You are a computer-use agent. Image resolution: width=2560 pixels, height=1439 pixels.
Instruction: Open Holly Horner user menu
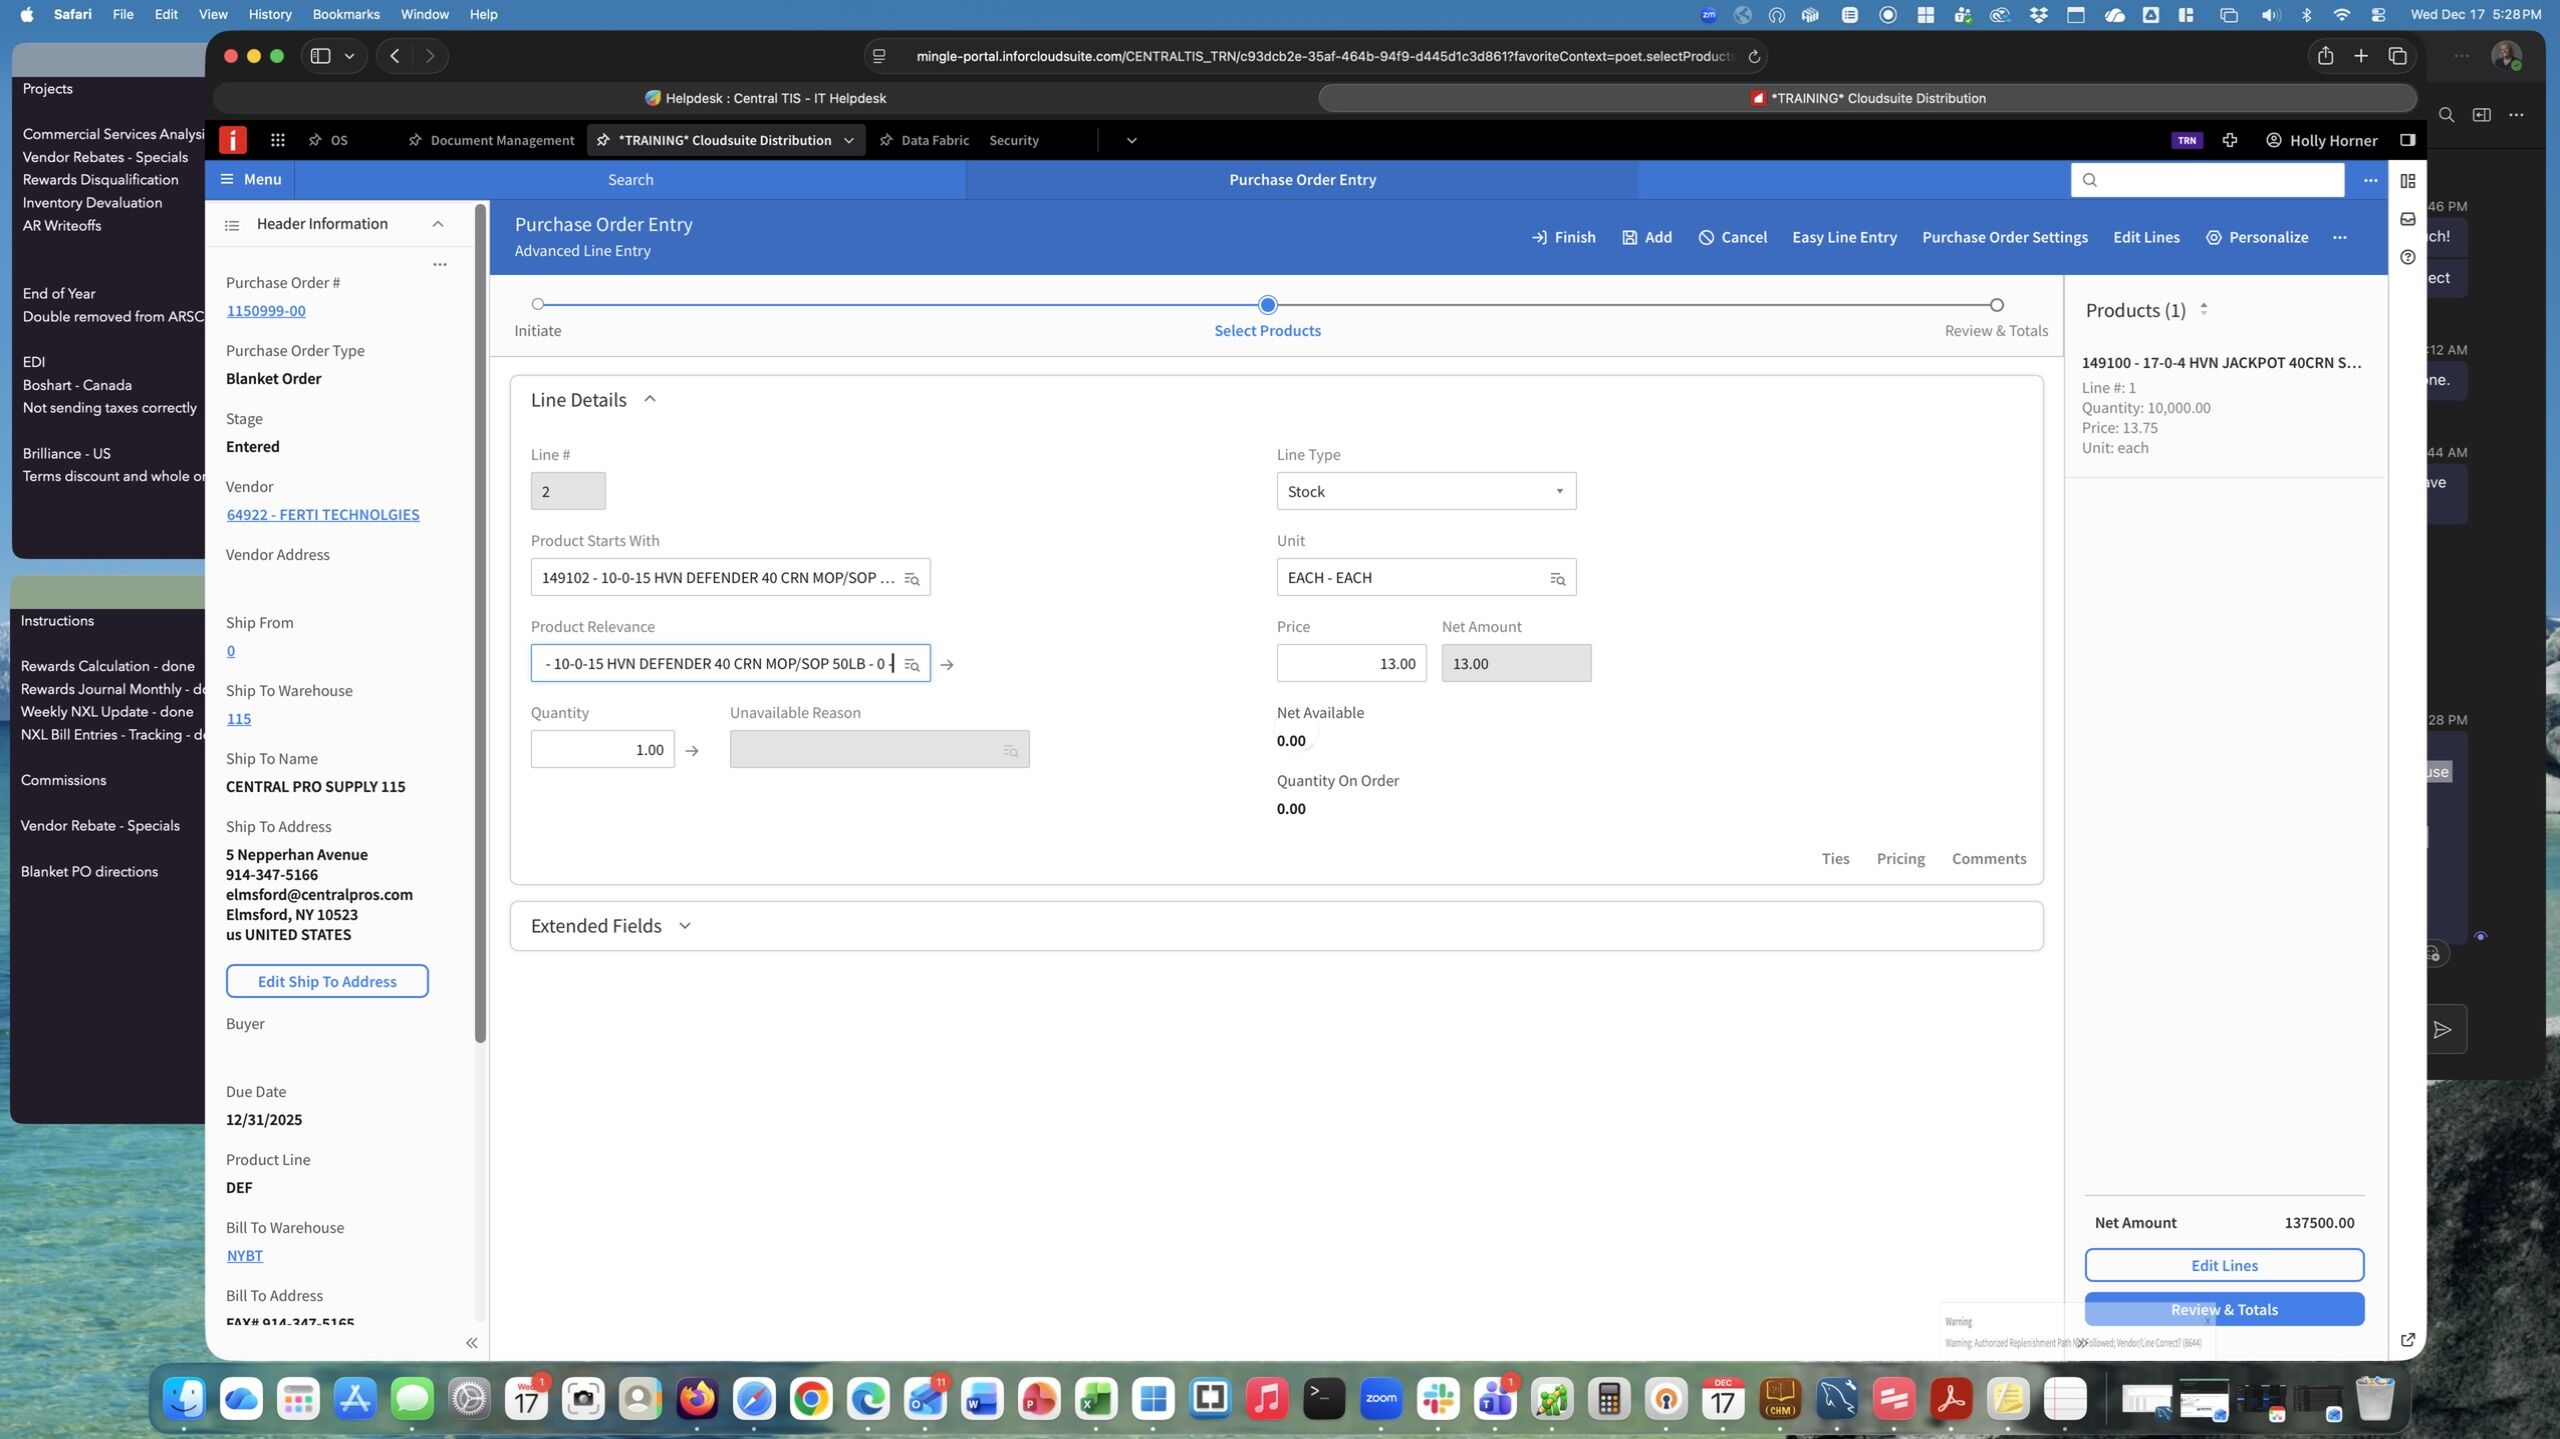(2321, 140)
